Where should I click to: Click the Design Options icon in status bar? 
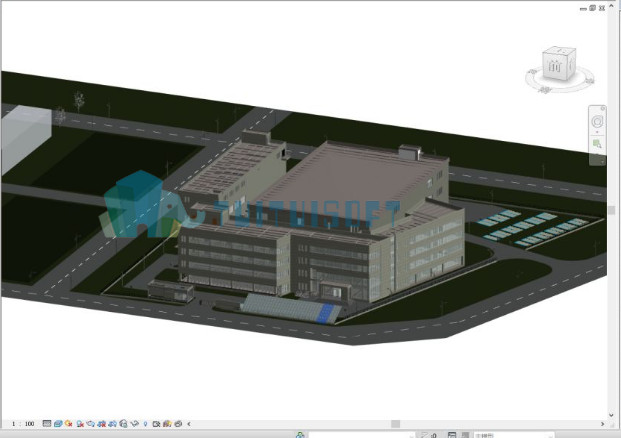pos(452,435)
